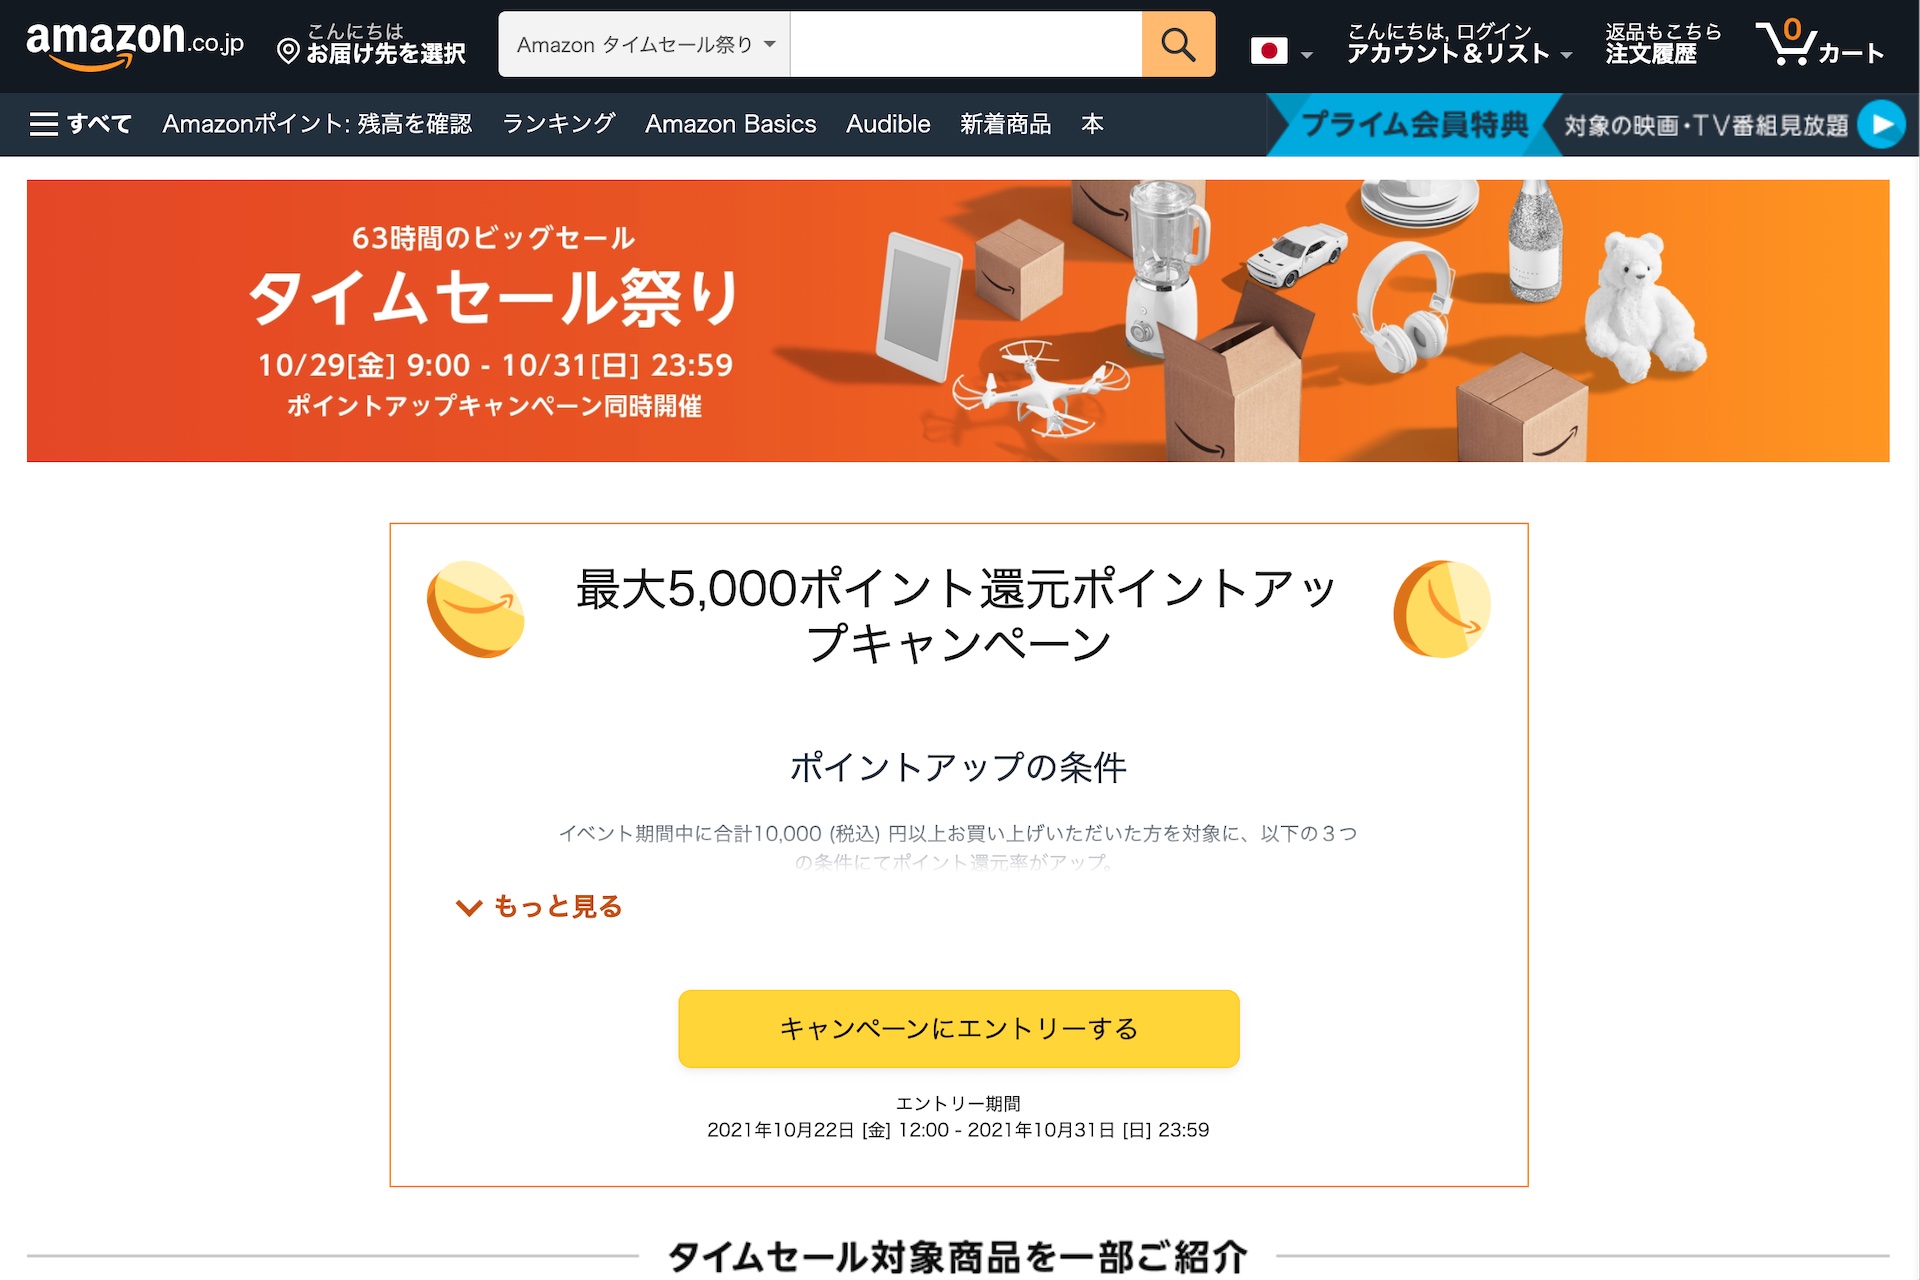Click the orange search magnifier button
Image resolution: width=1920 pixels, height=1280 pixels.
click(1178, 44)
